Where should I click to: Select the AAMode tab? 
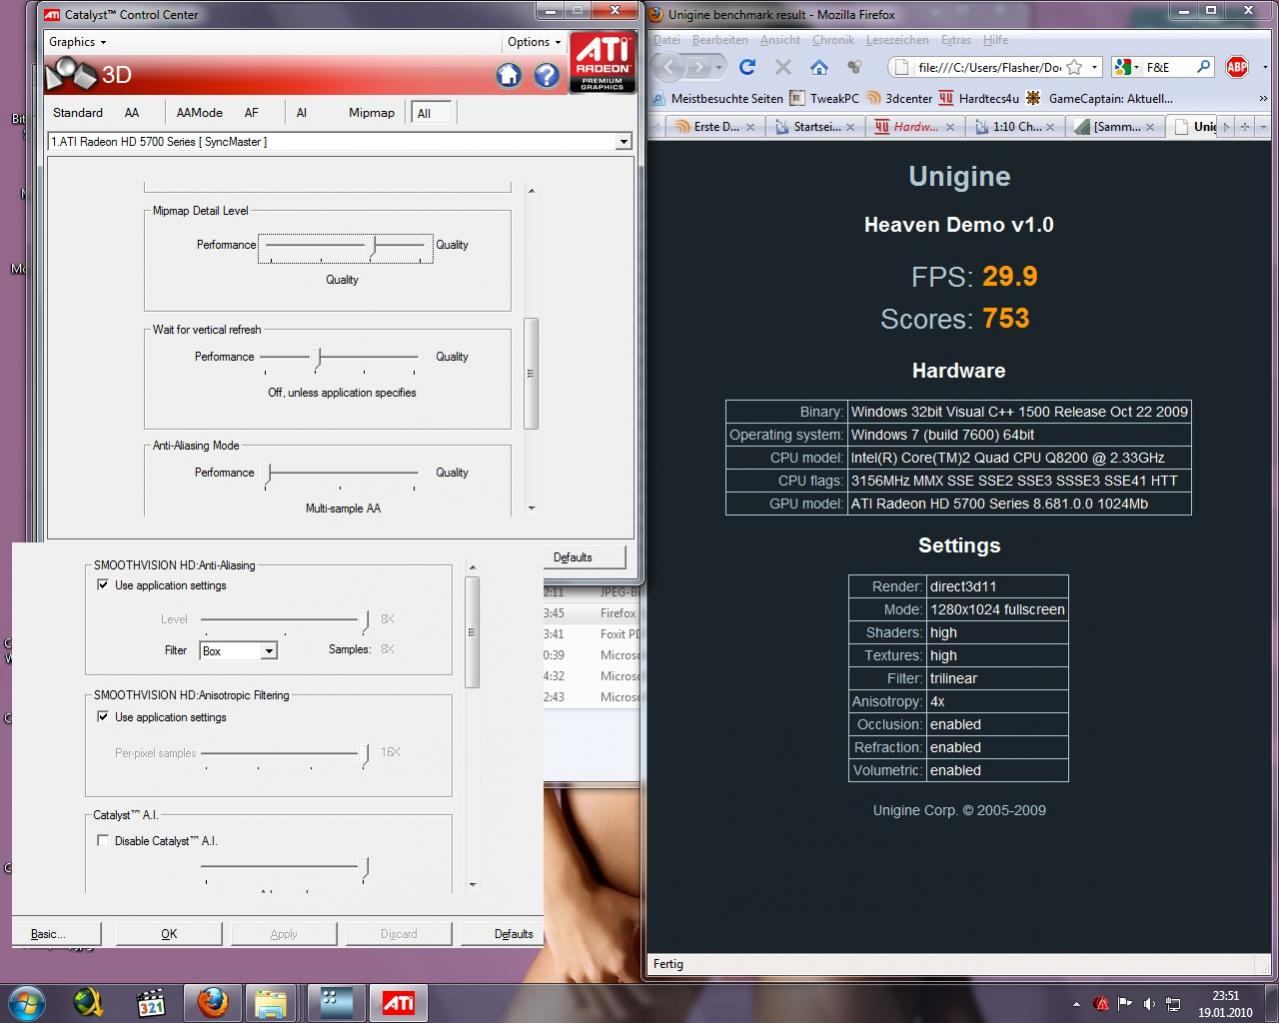199,113
